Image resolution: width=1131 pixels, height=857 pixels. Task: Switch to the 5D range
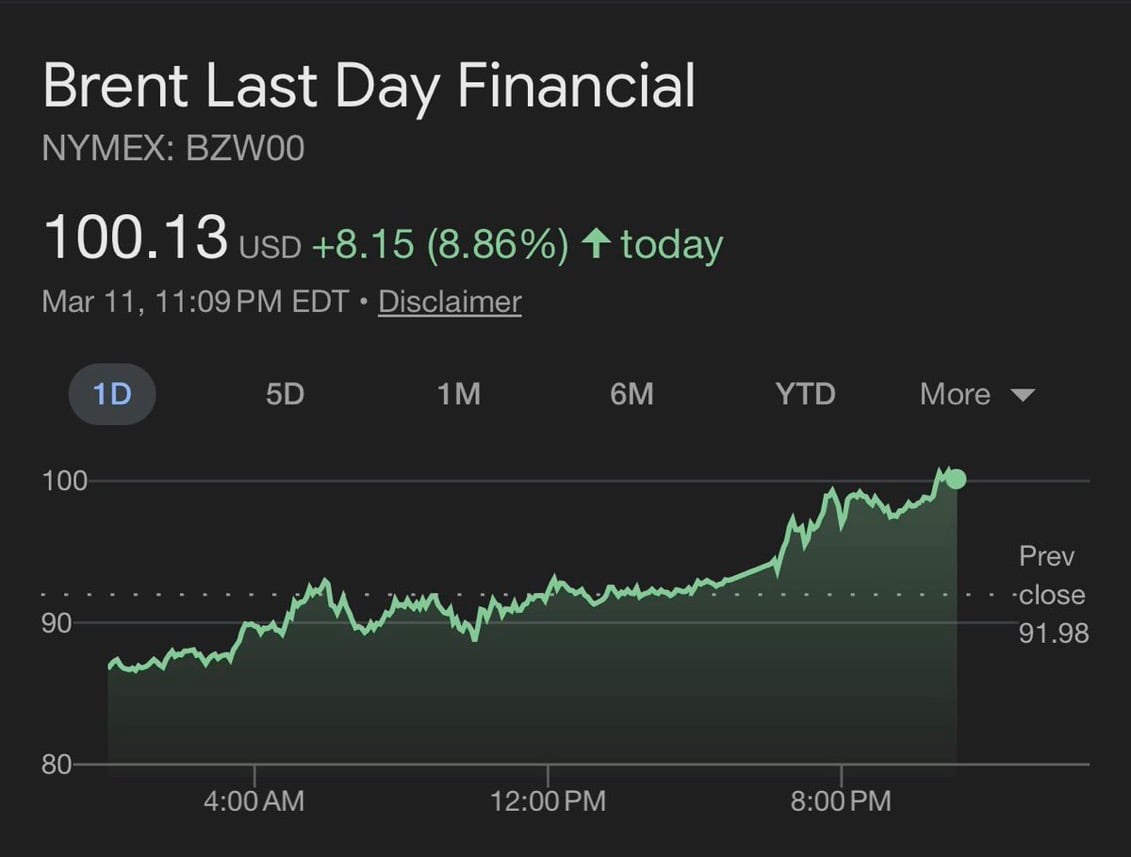click(x=284, y=394)
